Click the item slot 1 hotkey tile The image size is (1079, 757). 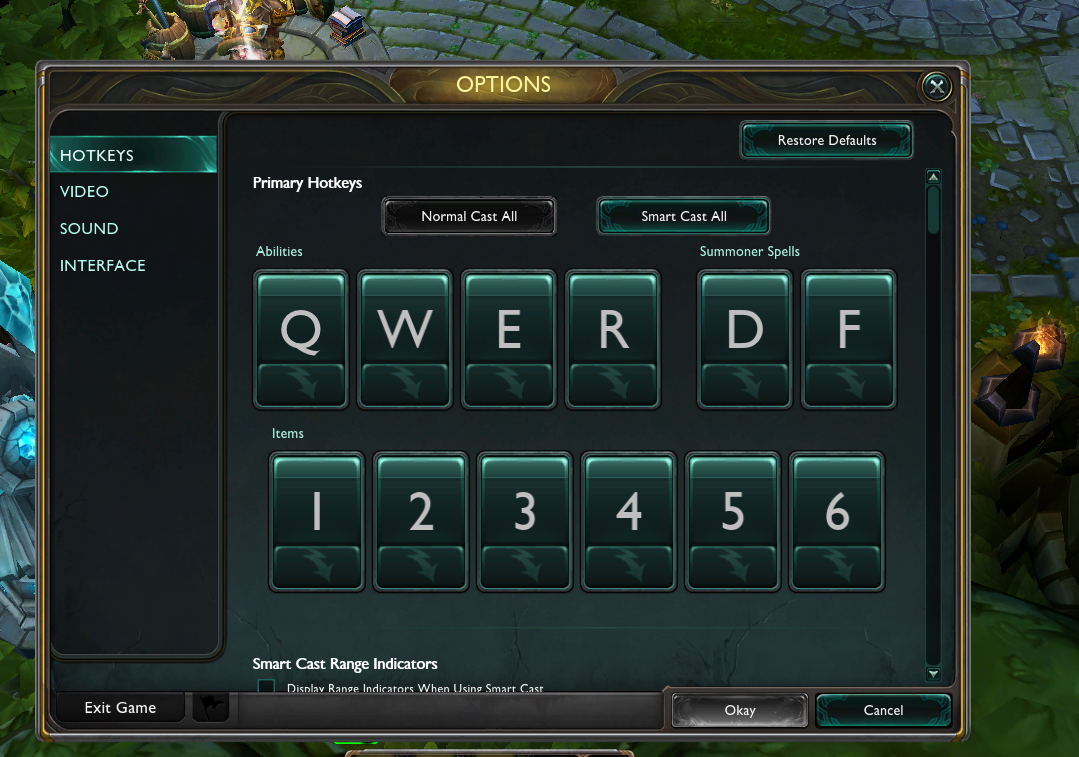[317, 502]
